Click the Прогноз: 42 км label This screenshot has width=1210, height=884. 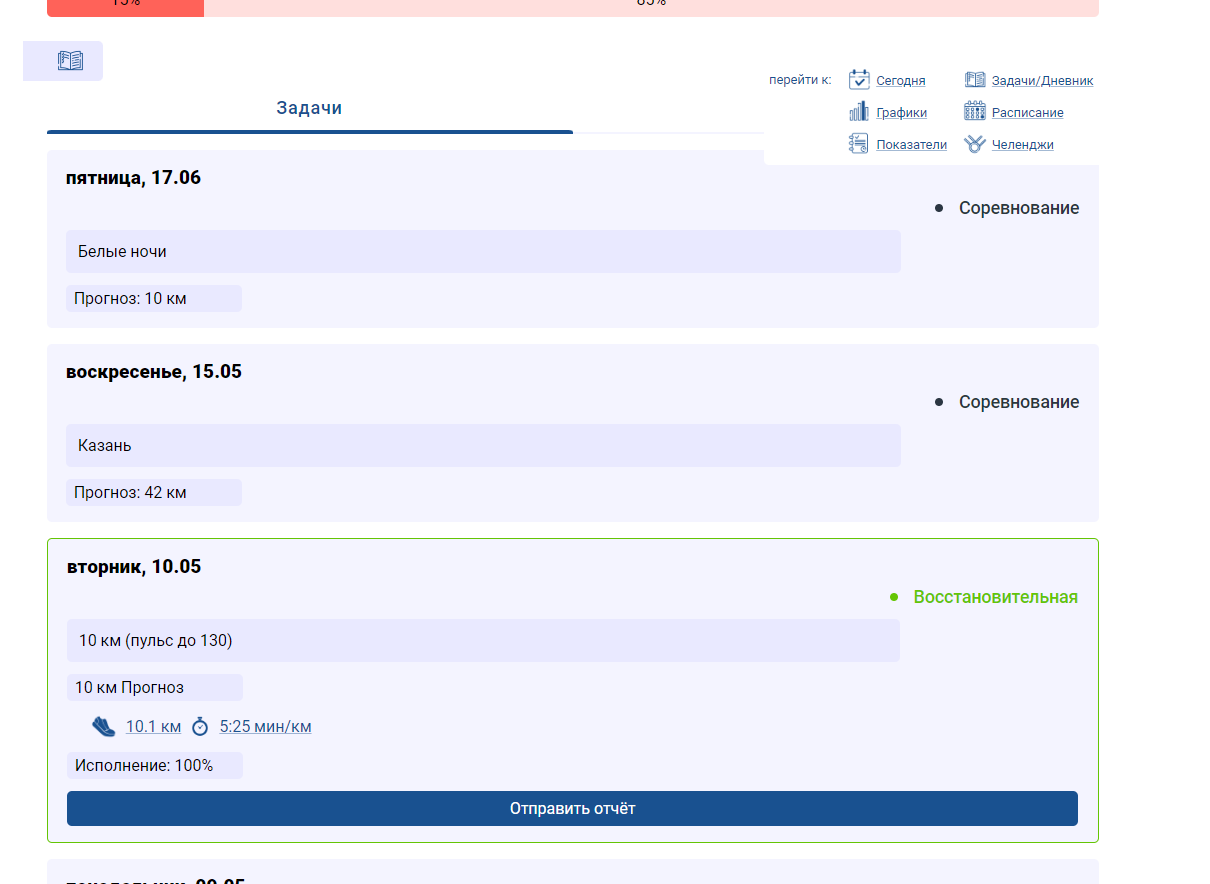point(154,493)
